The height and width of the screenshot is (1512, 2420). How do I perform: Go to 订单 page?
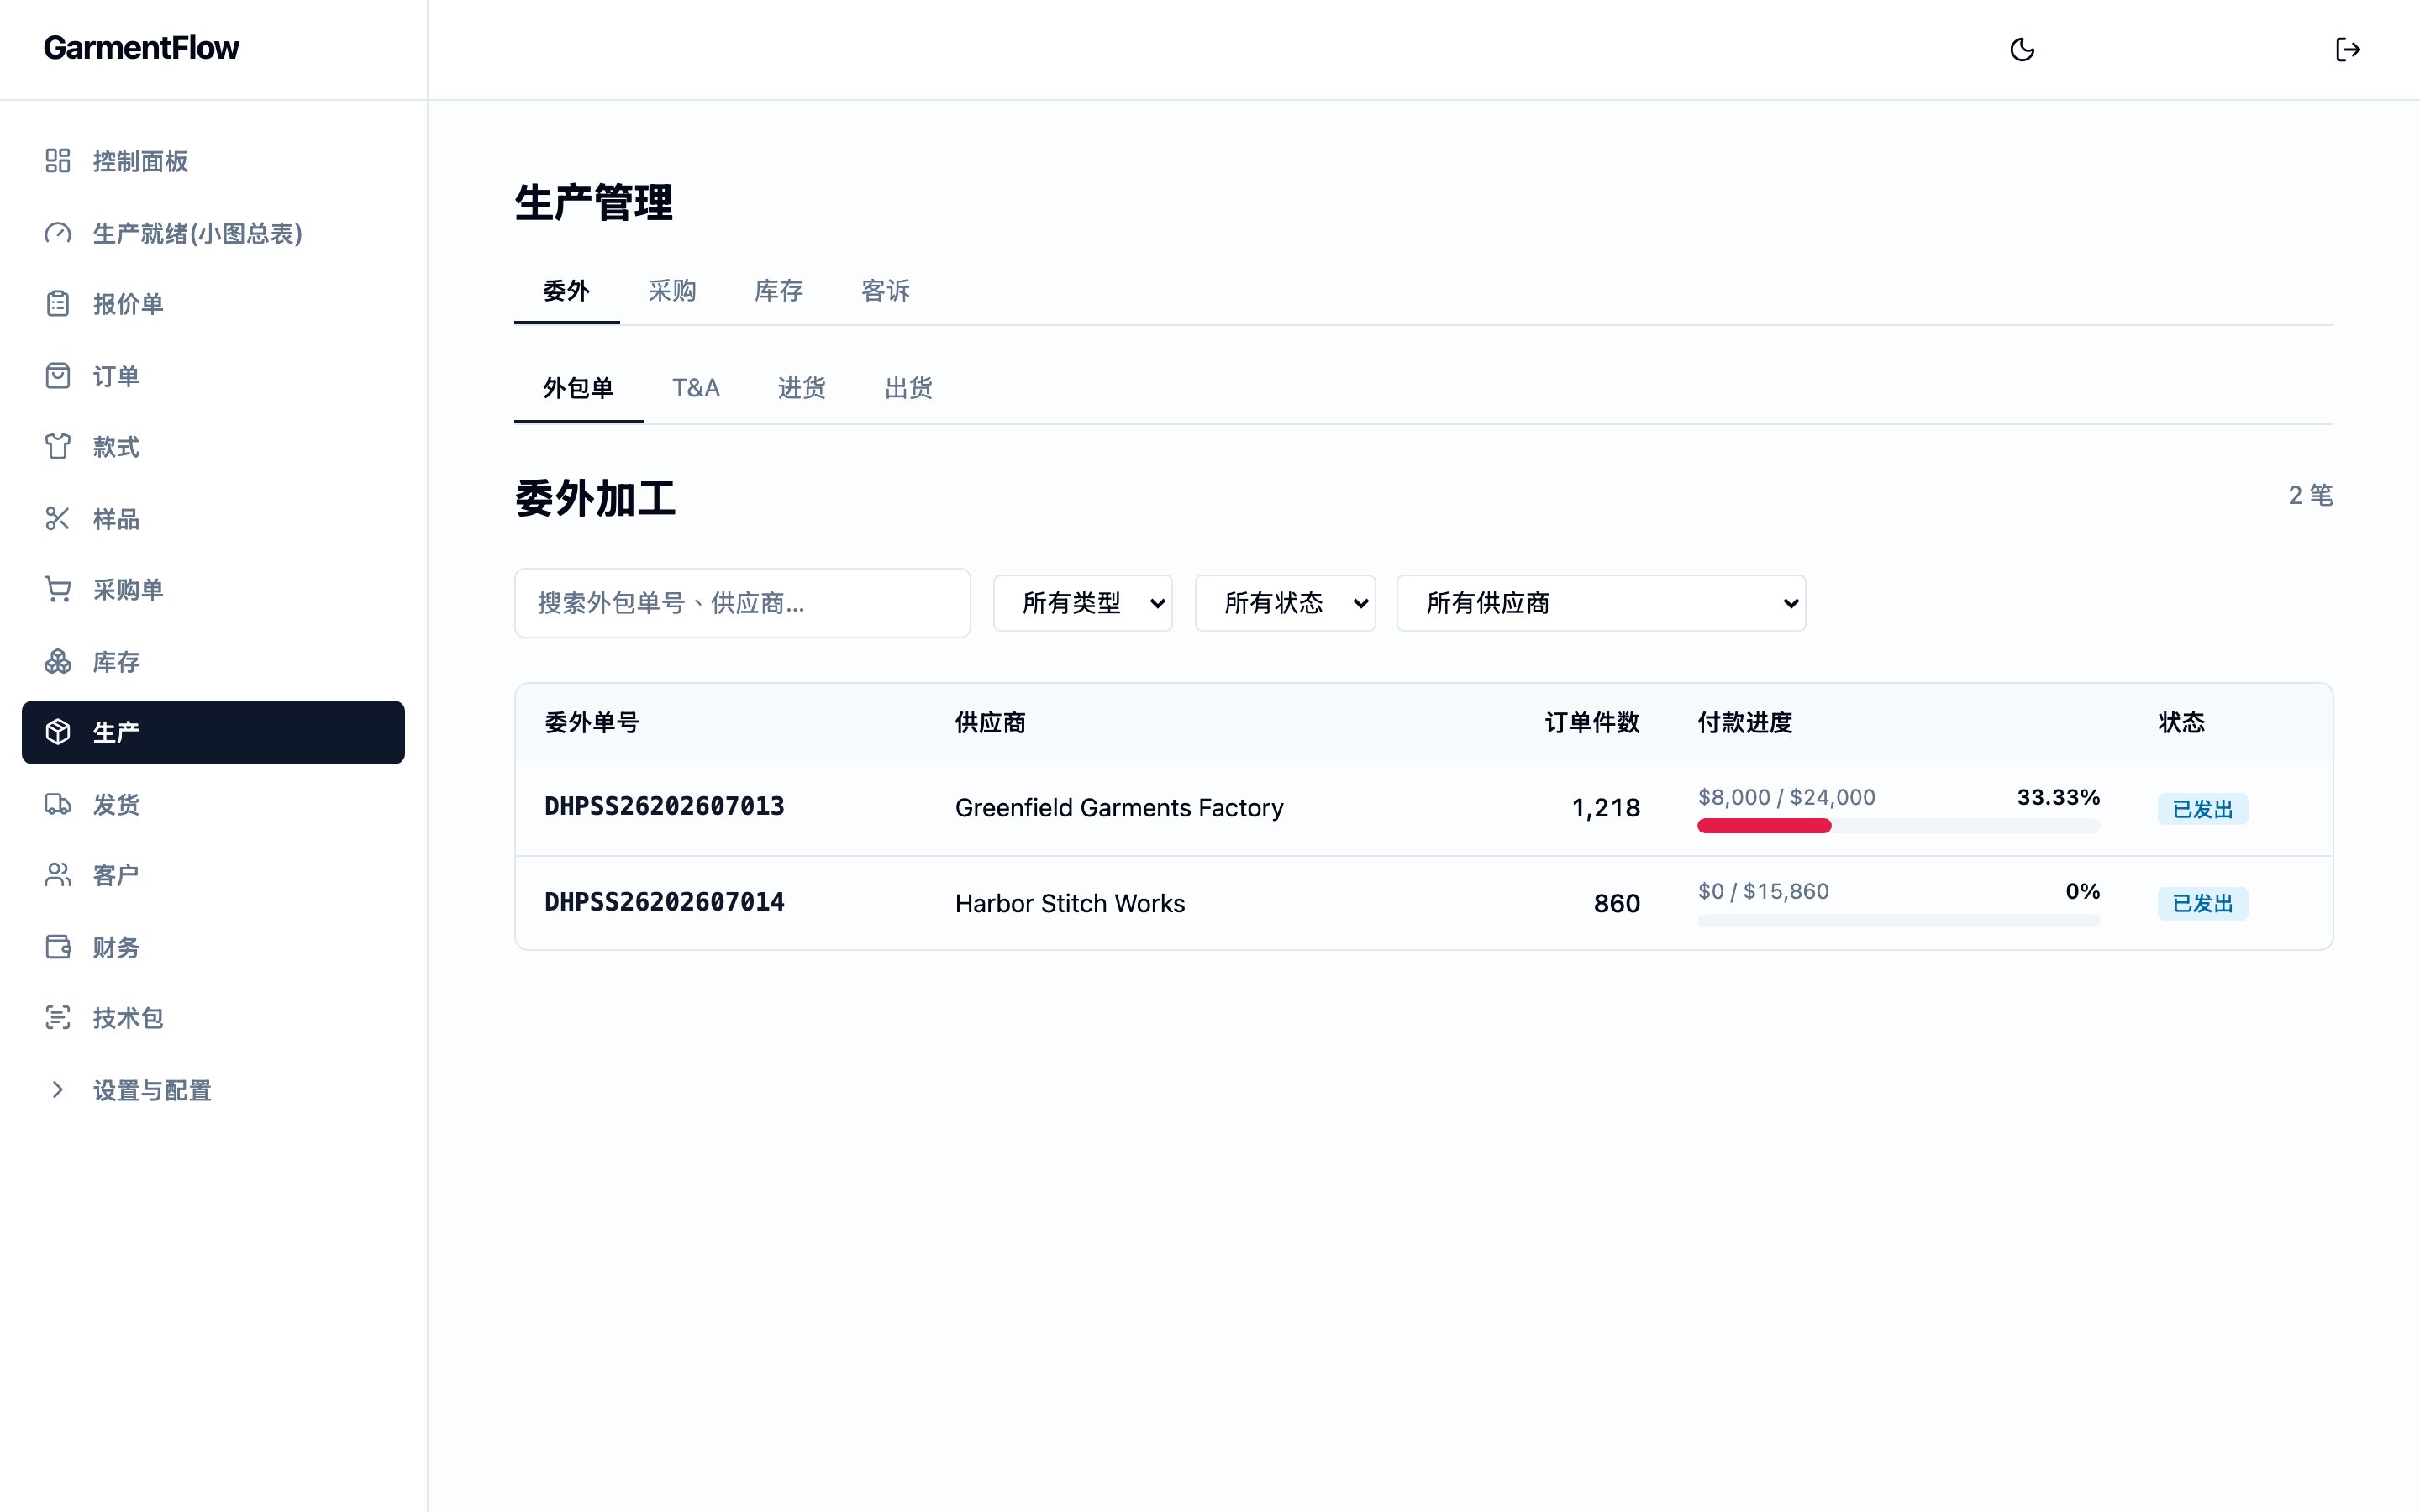(x=213, y=376)
